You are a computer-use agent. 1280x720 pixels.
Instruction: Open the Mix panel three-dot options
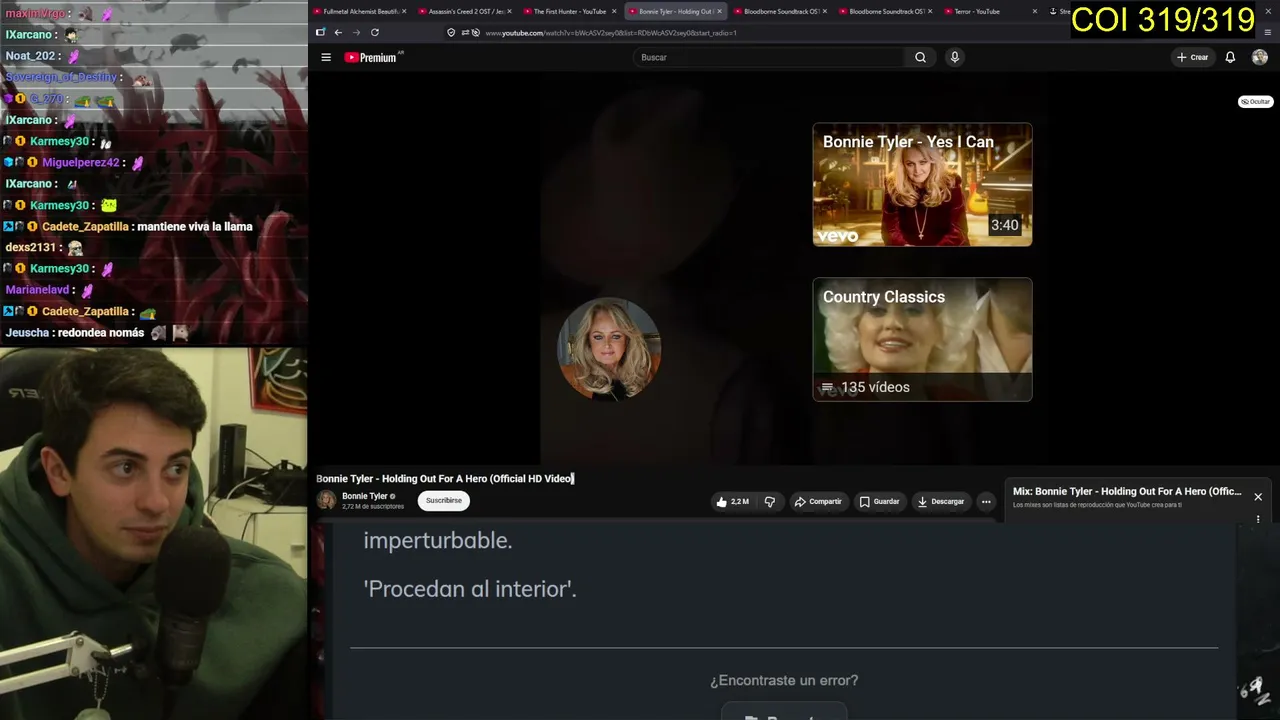1258,519
